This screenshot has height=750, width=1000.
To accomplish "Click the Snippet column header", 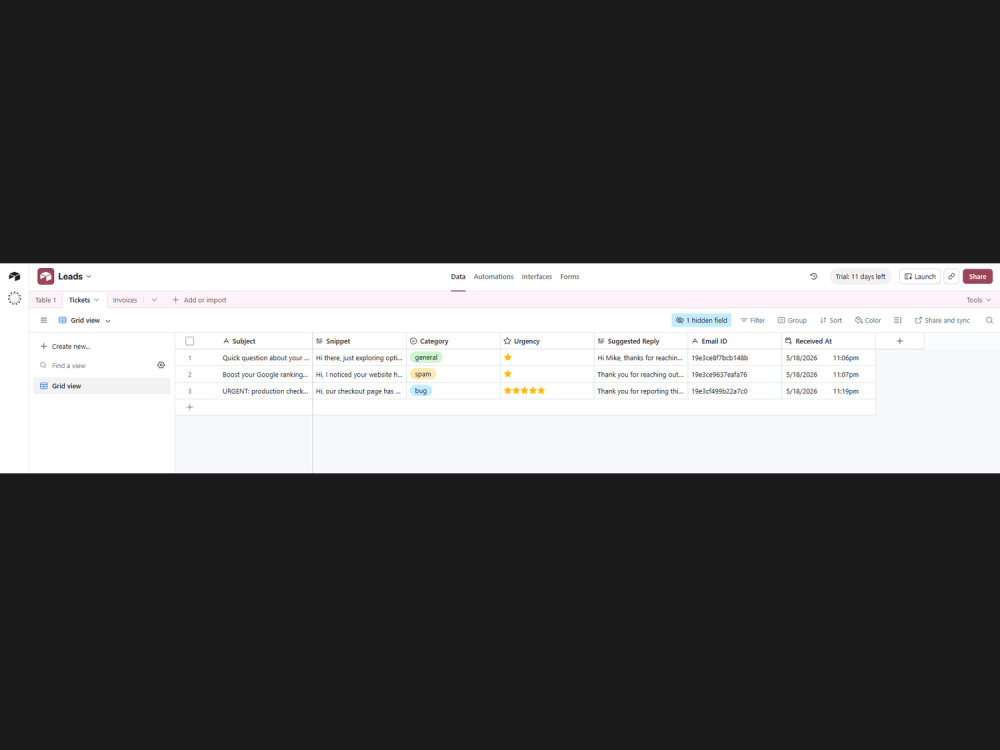I will point(359,341).
